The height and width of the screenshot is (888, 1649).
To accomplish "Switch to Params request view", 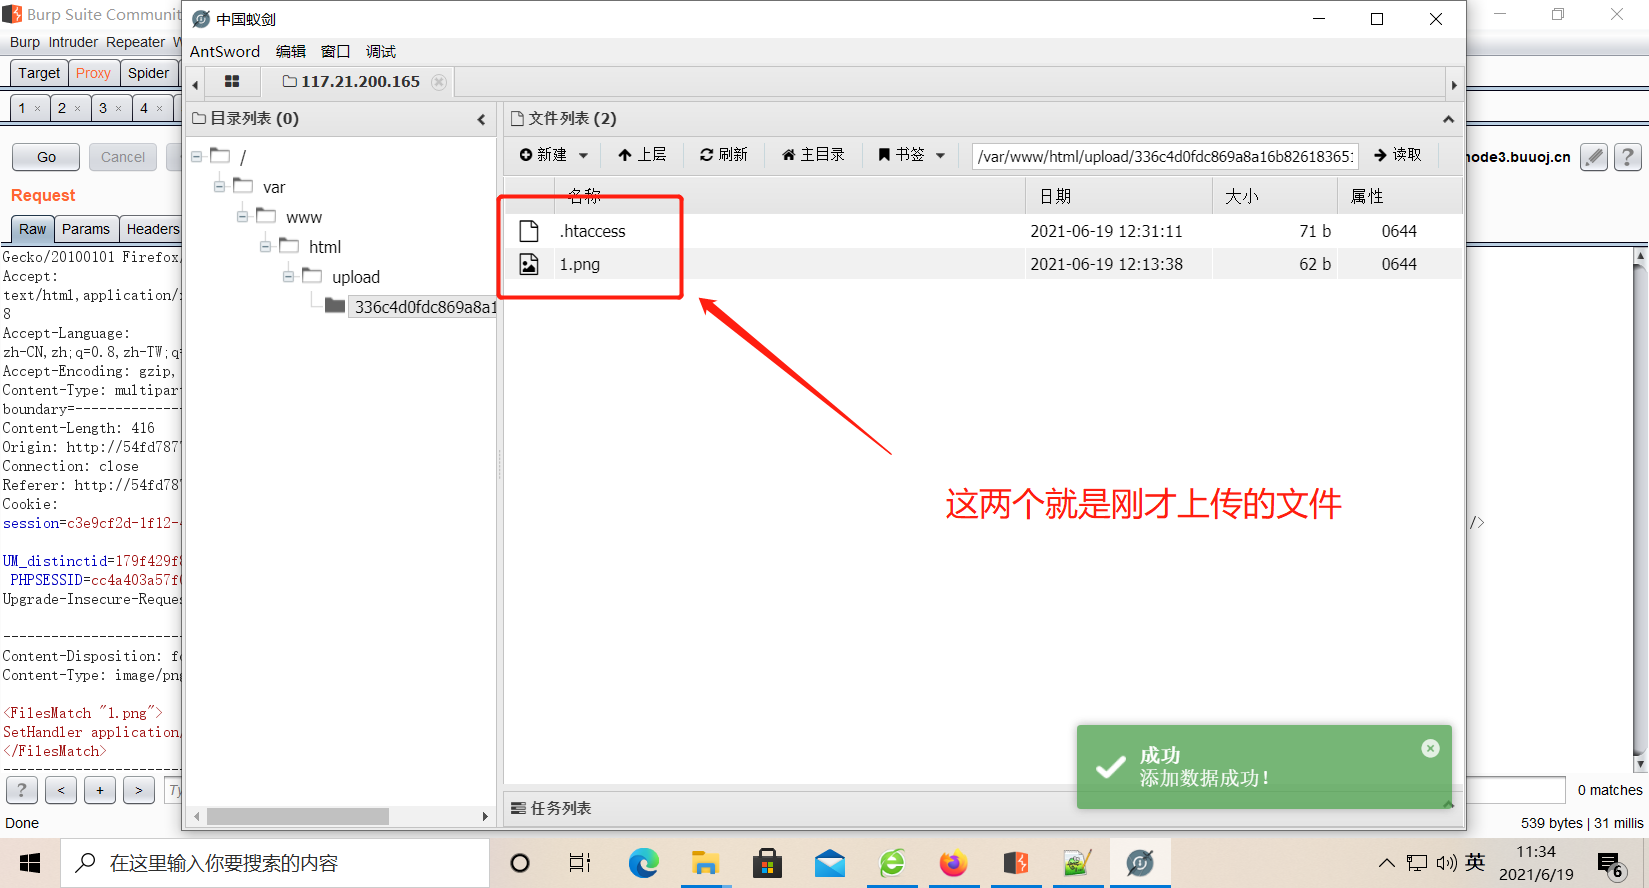I will (86, 229).
